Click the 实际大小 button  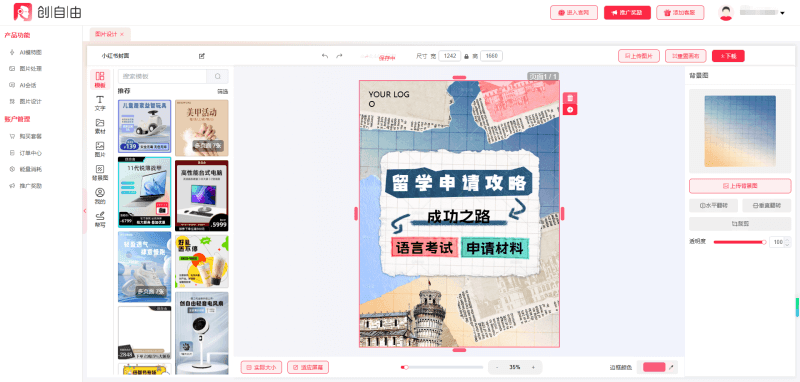pos(261,367)
